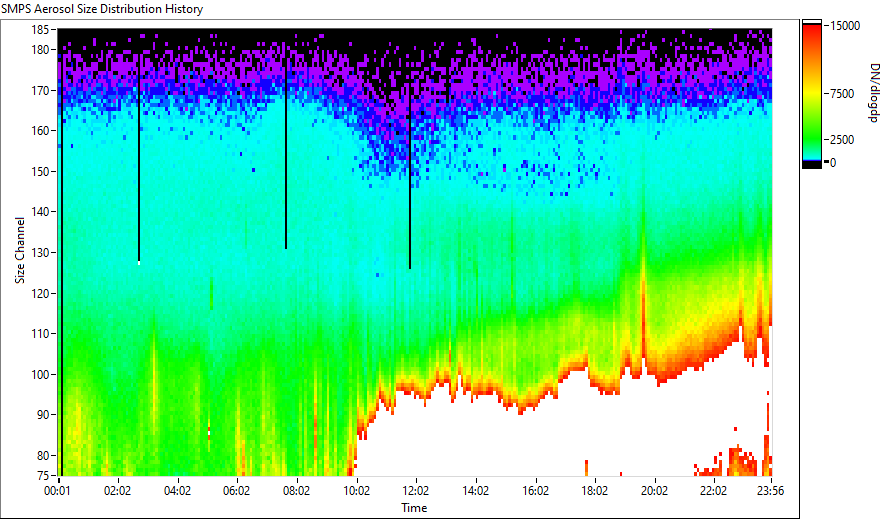Click the 'Size Channel' y-axis label
This screenshot has height=519, width=884.
point(20,250)
